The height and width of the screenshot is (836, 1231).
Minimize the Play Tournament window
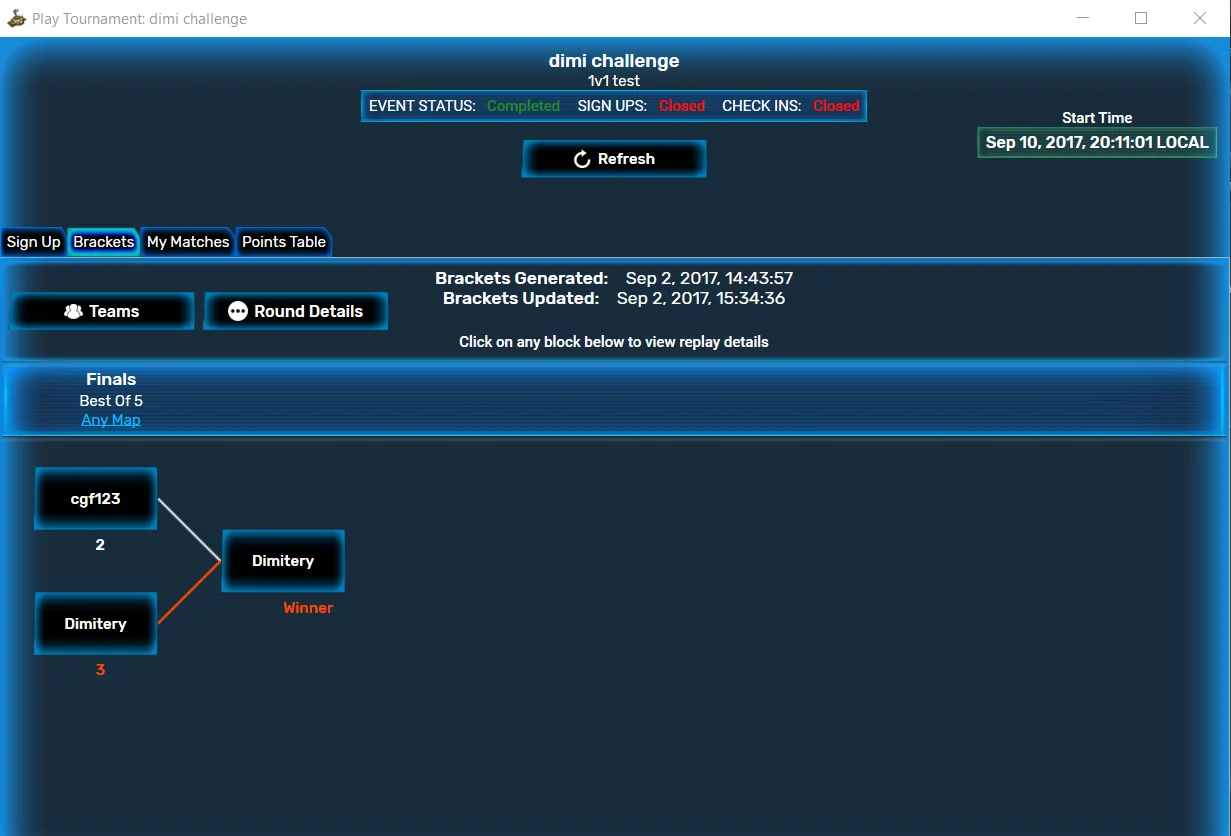[x=1083, y=18]
